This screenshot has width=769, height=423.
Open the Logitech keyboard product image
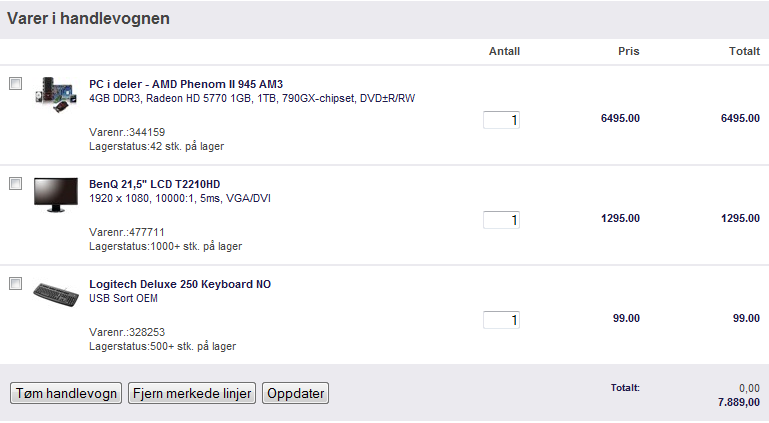coord(55,294)
